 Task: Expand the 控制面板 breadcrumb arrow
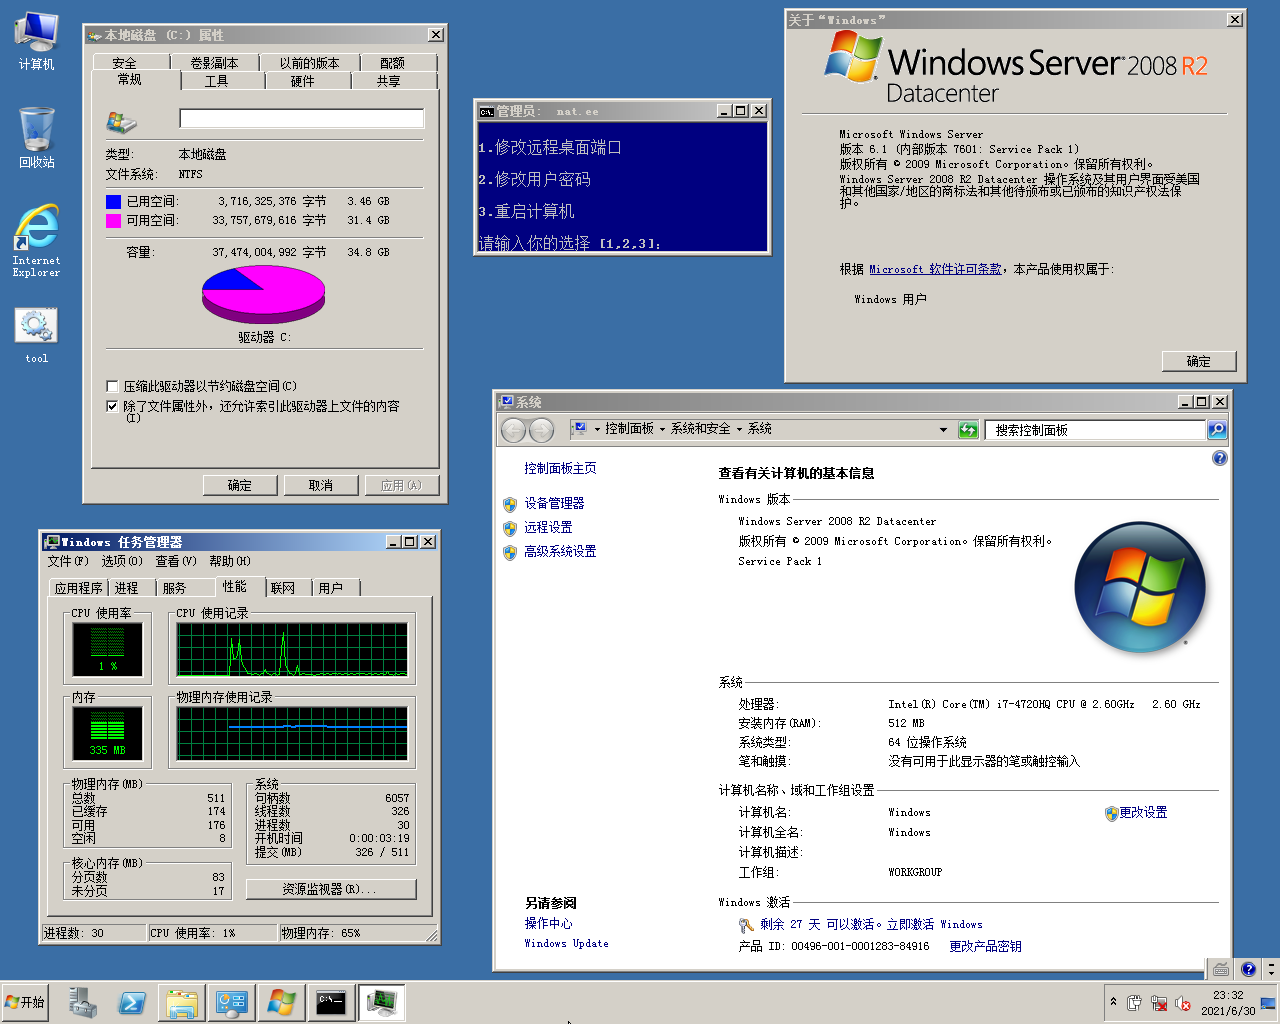tap(662, 429)
